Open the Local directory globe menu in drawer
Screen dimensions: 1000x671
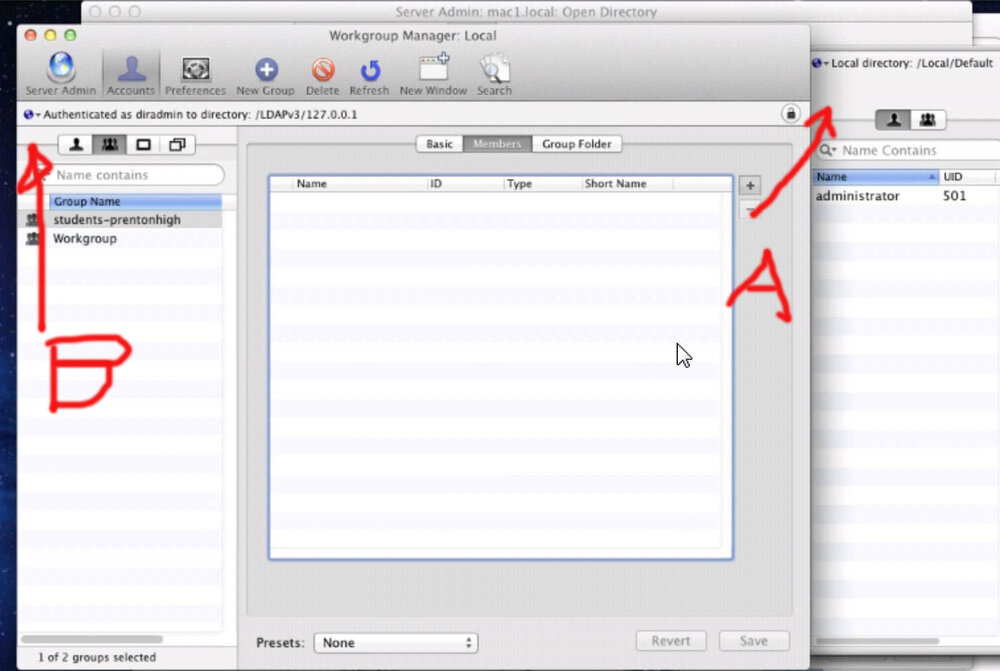pyautogui.click(x=820, y=63)
